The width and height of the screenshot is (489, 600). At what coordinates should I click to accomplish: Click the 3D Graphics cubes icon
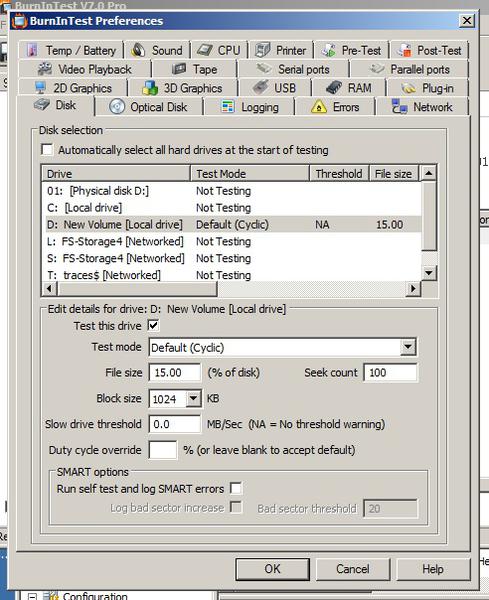coord(150,88)
